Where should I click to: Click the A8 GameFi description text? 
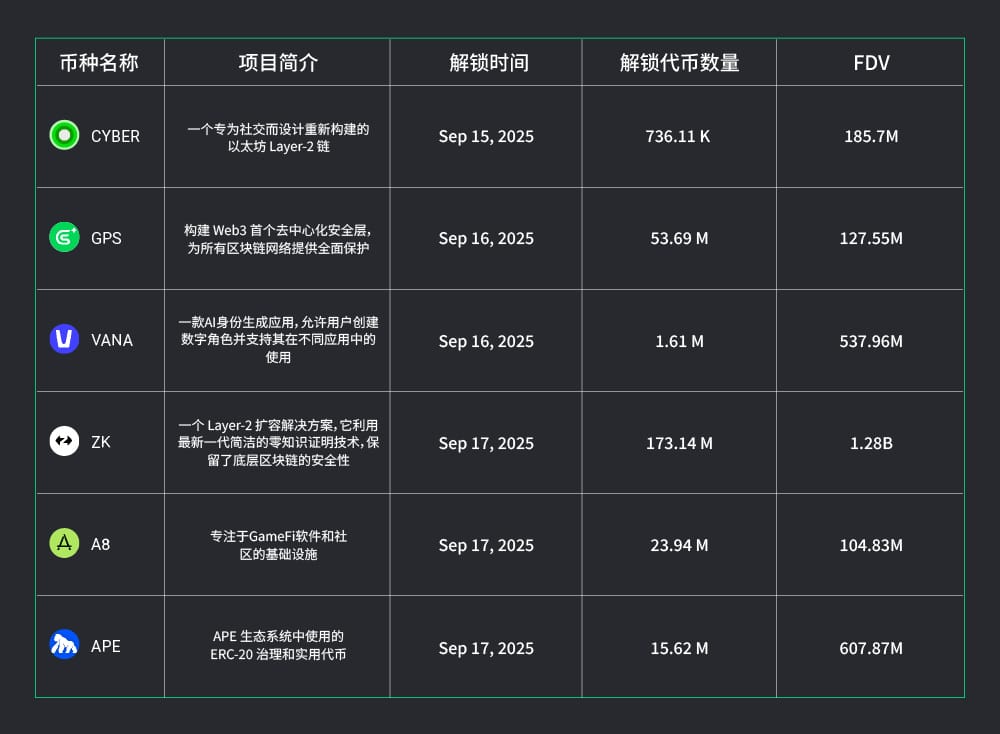pos(278,545)
